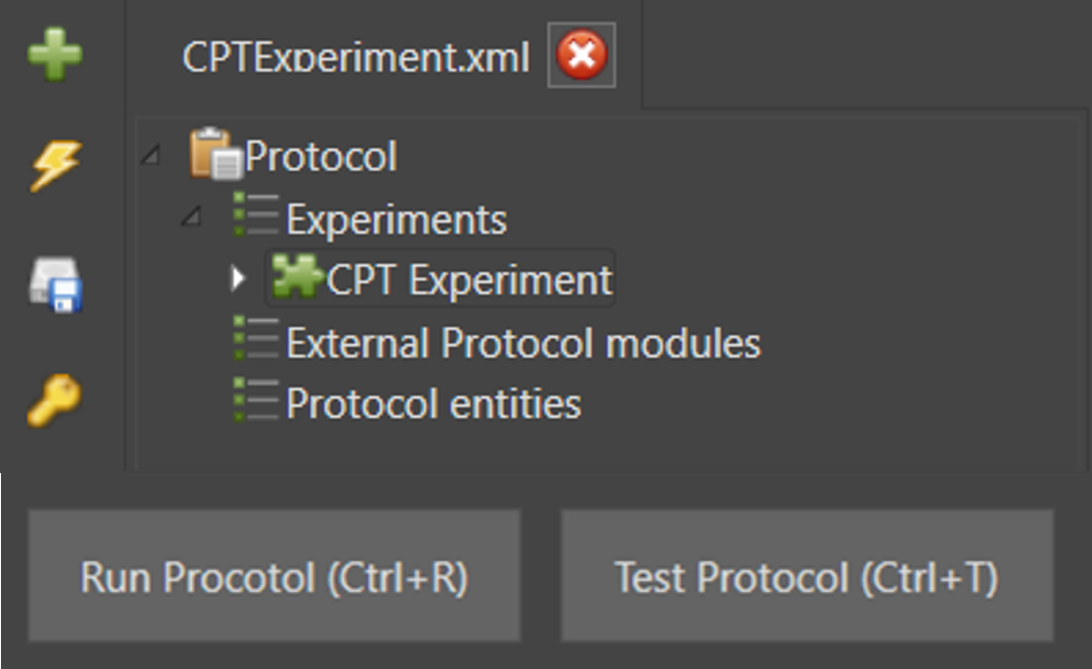Click the Experiments list icon
1092x669 pixels.
tap(256, 217)
